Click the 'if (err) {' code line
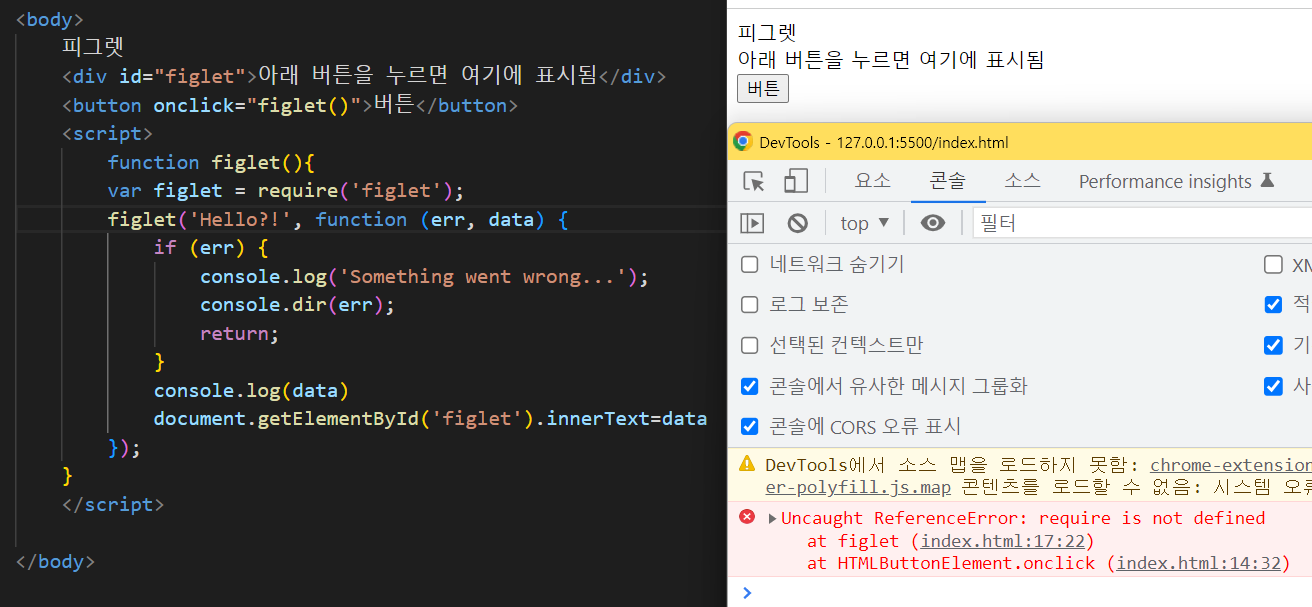Viewport: 1312px width, 607px height. click(x=211, y=247)
